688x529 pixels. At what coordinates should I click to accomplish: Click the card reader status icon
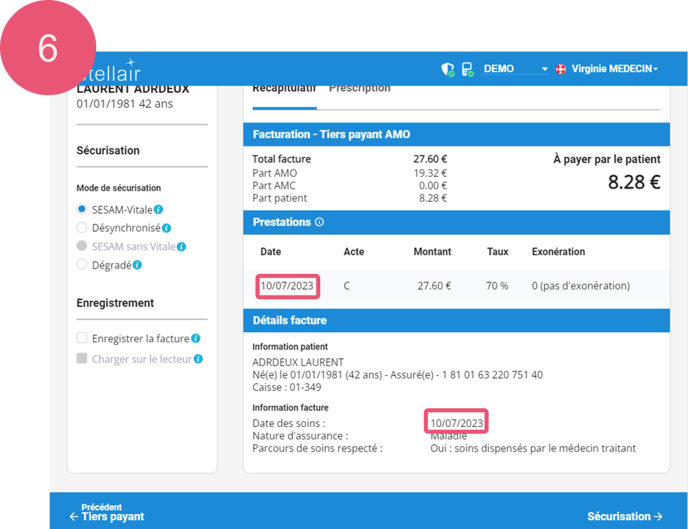point(467,69)
